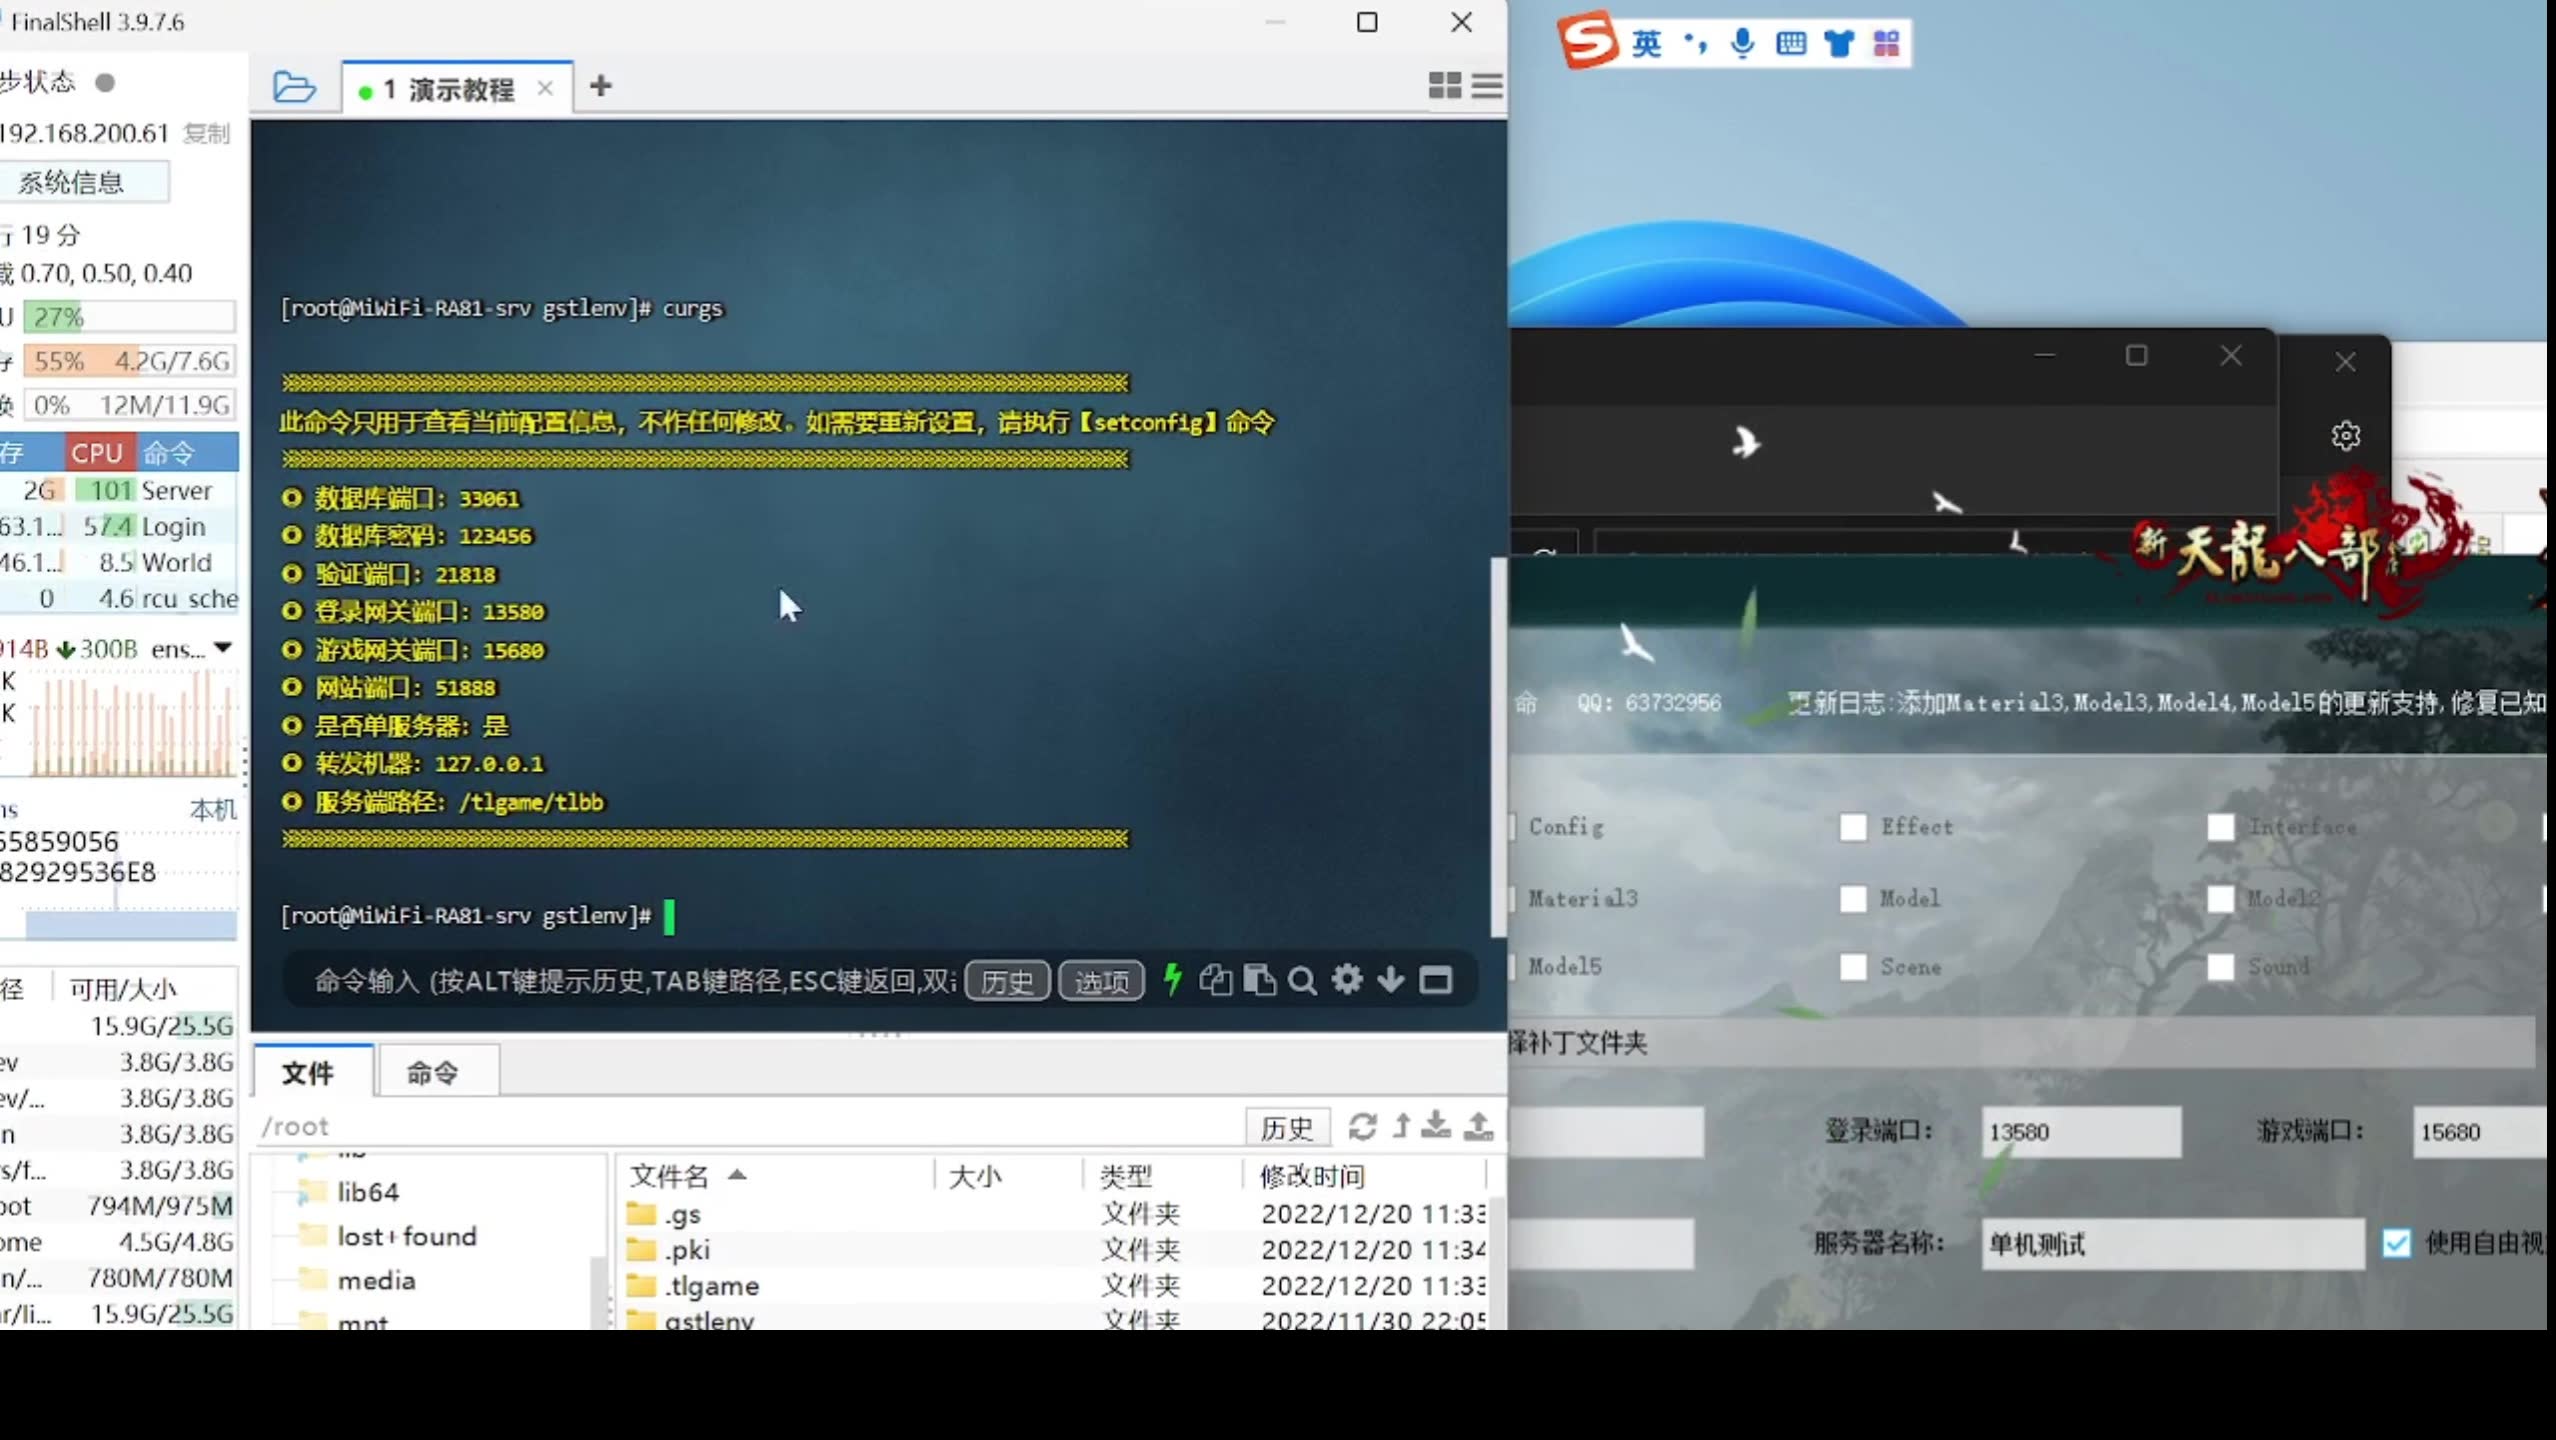Click the paste icon in terminal toolbar
The width and height of the screenshot is (2556, 1440).
(1259, 980)
